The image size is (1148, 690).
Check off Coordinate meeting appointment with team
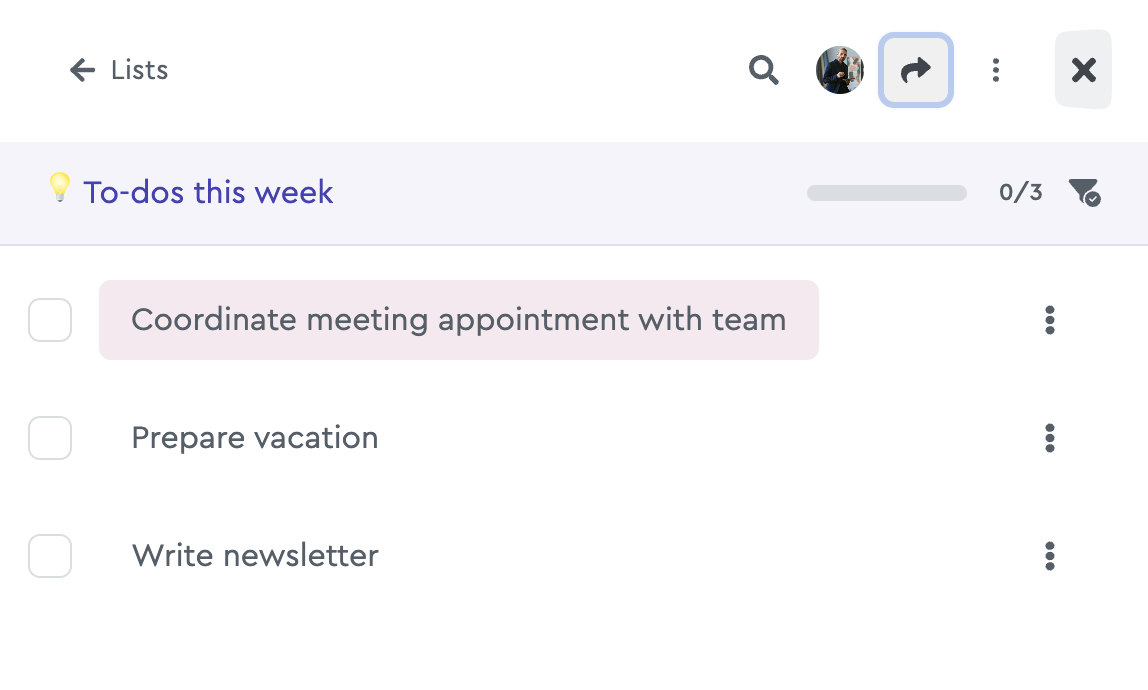point(50,320)
